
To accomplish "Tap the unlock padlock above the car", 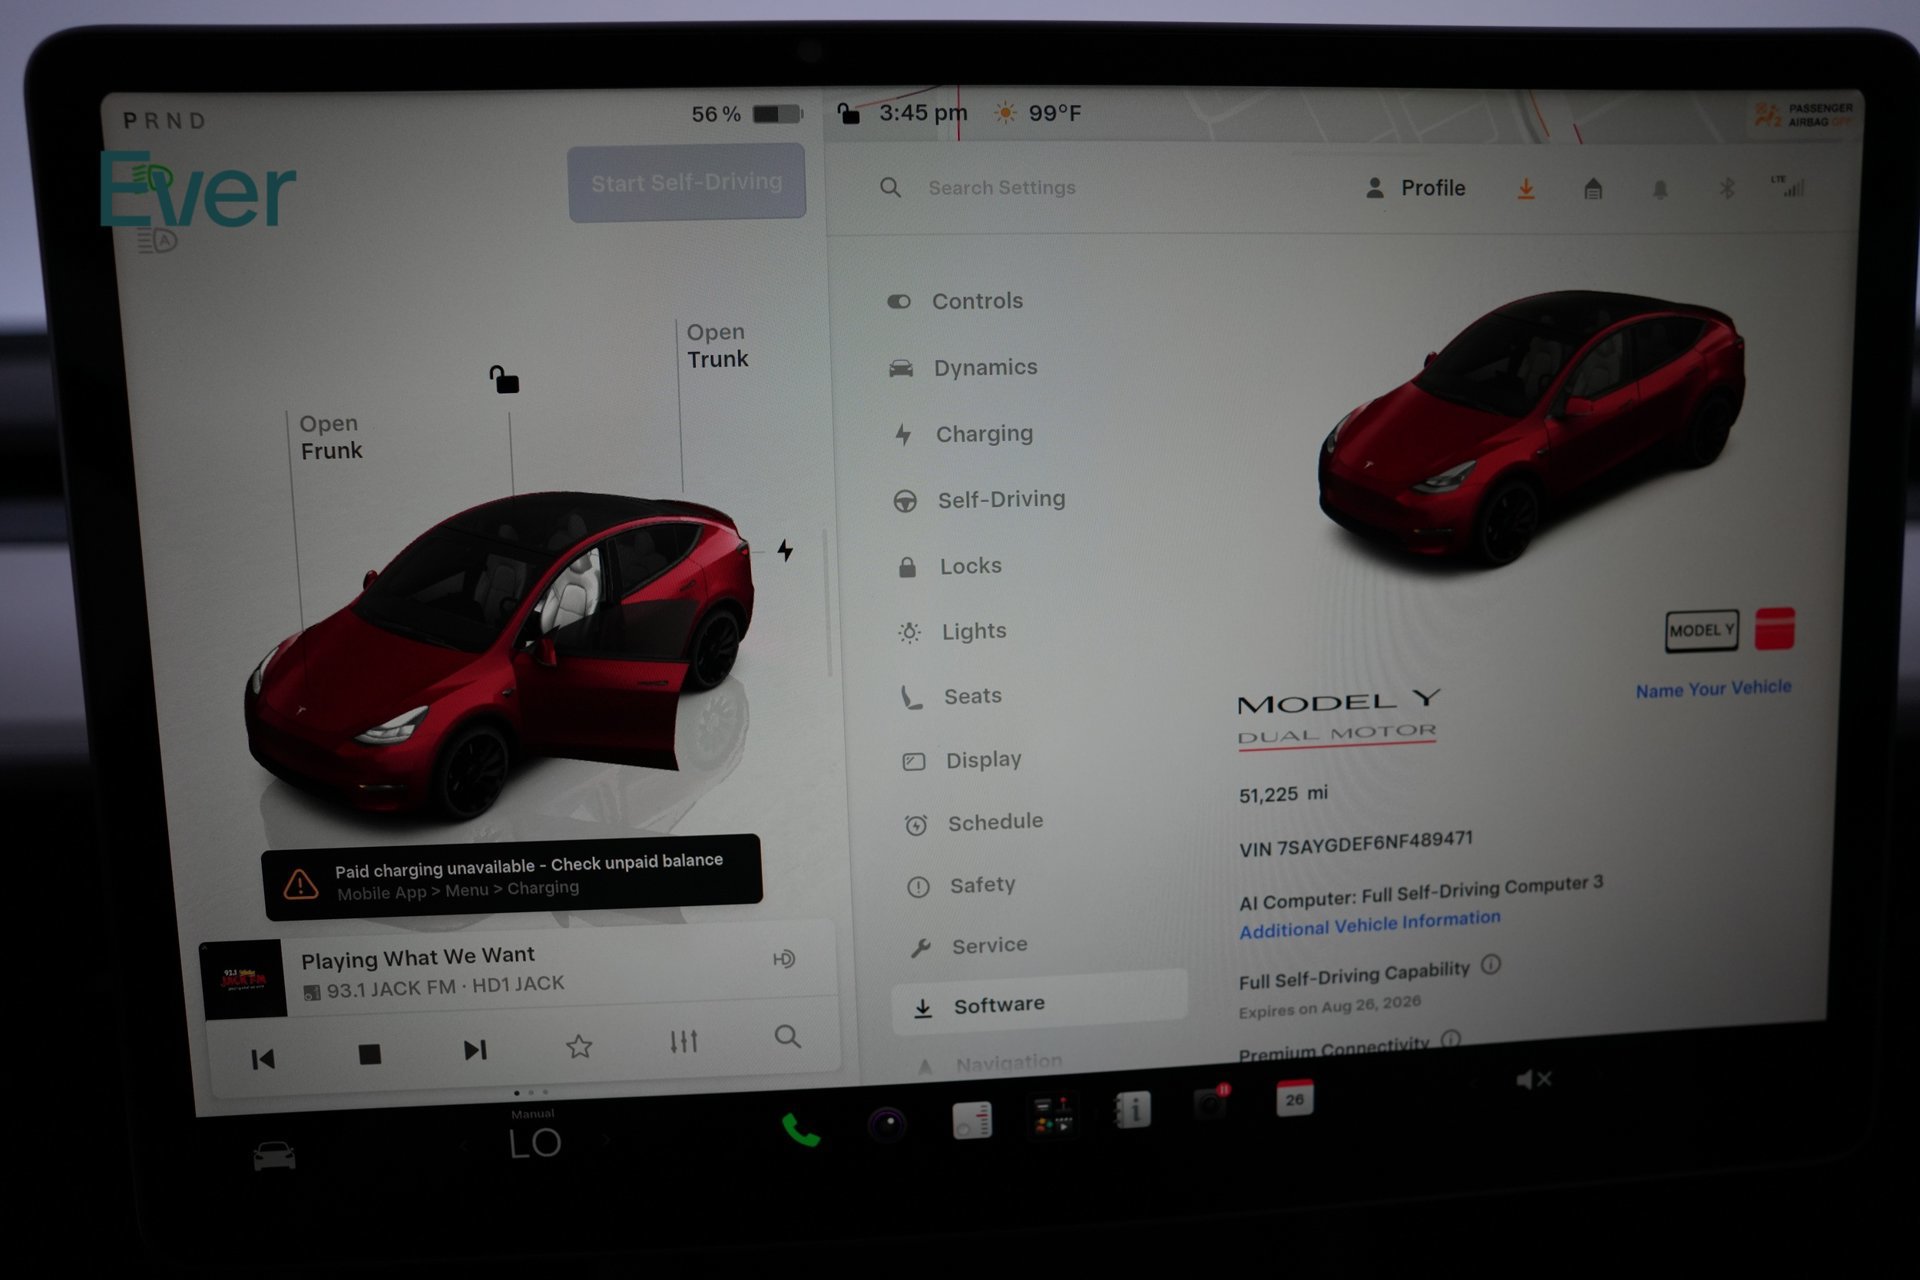I will [504, 379].
